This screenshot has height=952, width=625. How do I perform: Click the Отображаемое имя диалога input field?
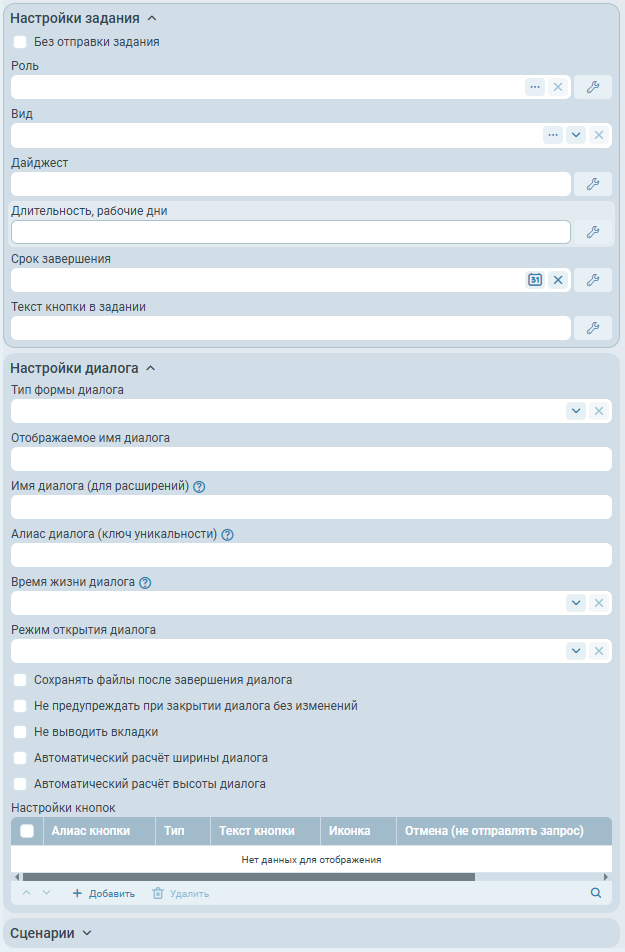[311, 459]
